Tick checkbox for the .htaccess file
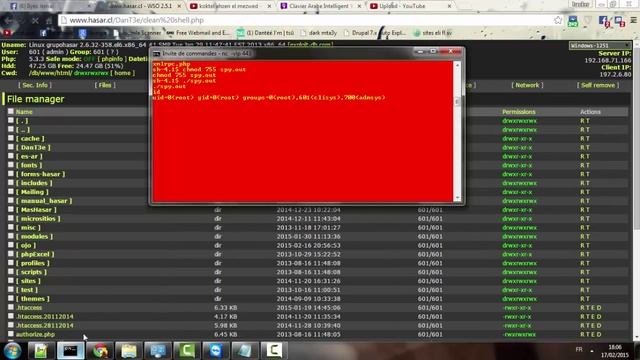Image resolution: width=640 pixels, height=360 pixels. point(11,307)
